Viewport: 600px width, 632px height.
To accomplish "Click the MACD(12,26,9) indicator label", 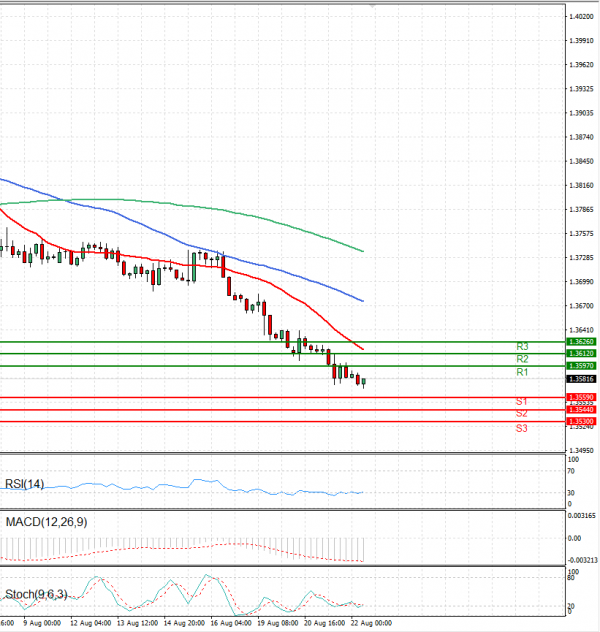I will tap(46, 522).
